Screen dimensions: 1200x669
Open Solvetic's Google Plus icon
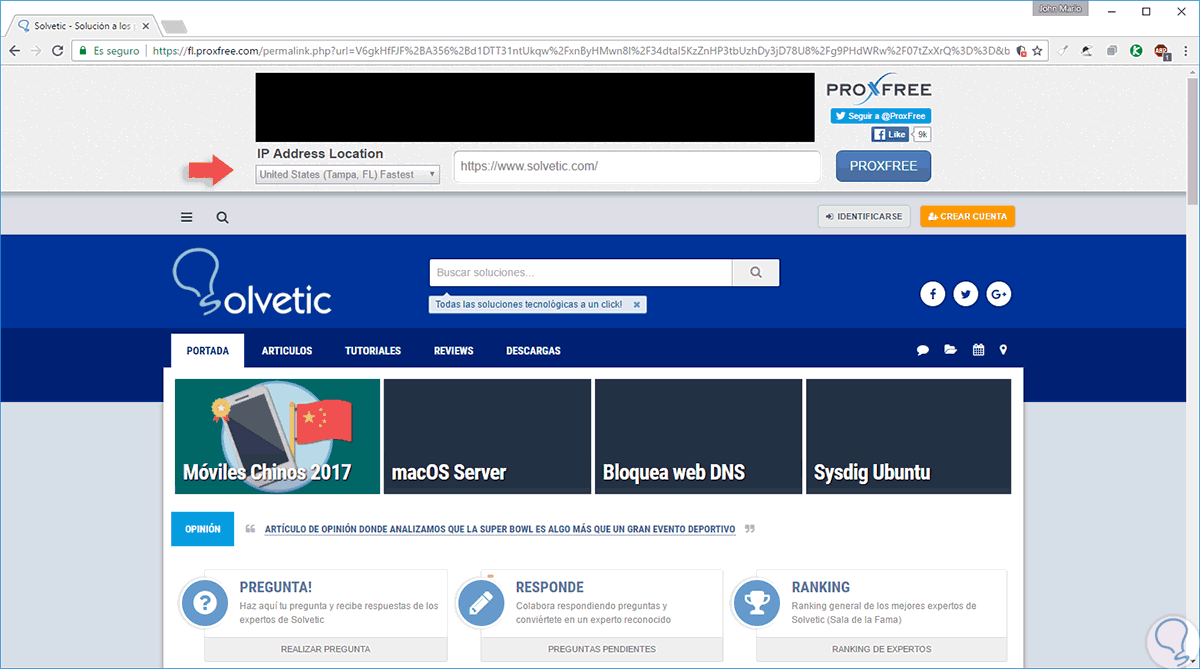click(998, 294)
